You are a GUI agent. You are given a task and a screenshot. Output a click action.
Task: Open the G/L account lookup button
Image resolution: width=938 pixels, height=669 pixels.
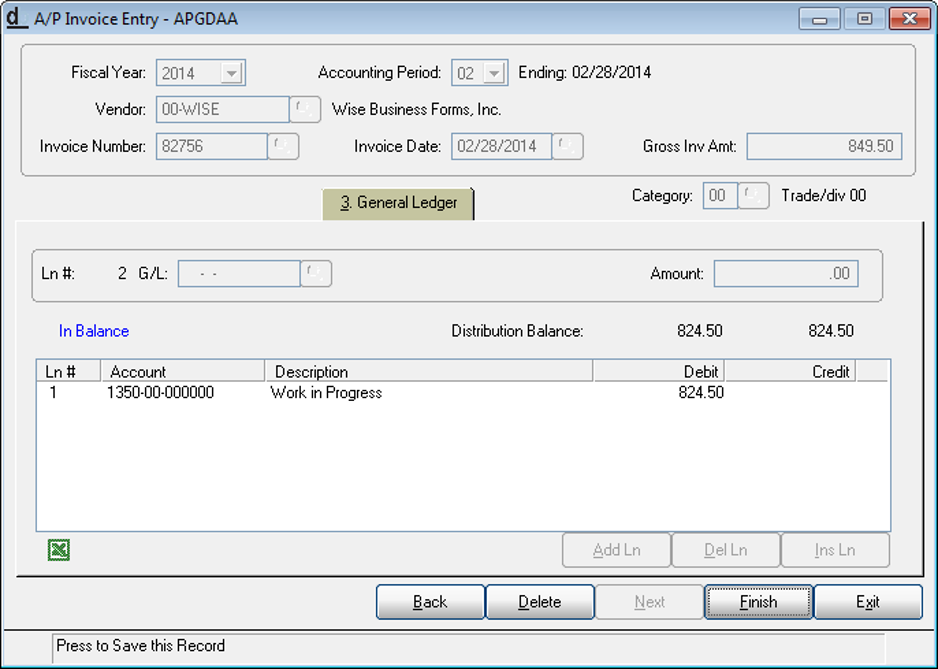point(316,273)
